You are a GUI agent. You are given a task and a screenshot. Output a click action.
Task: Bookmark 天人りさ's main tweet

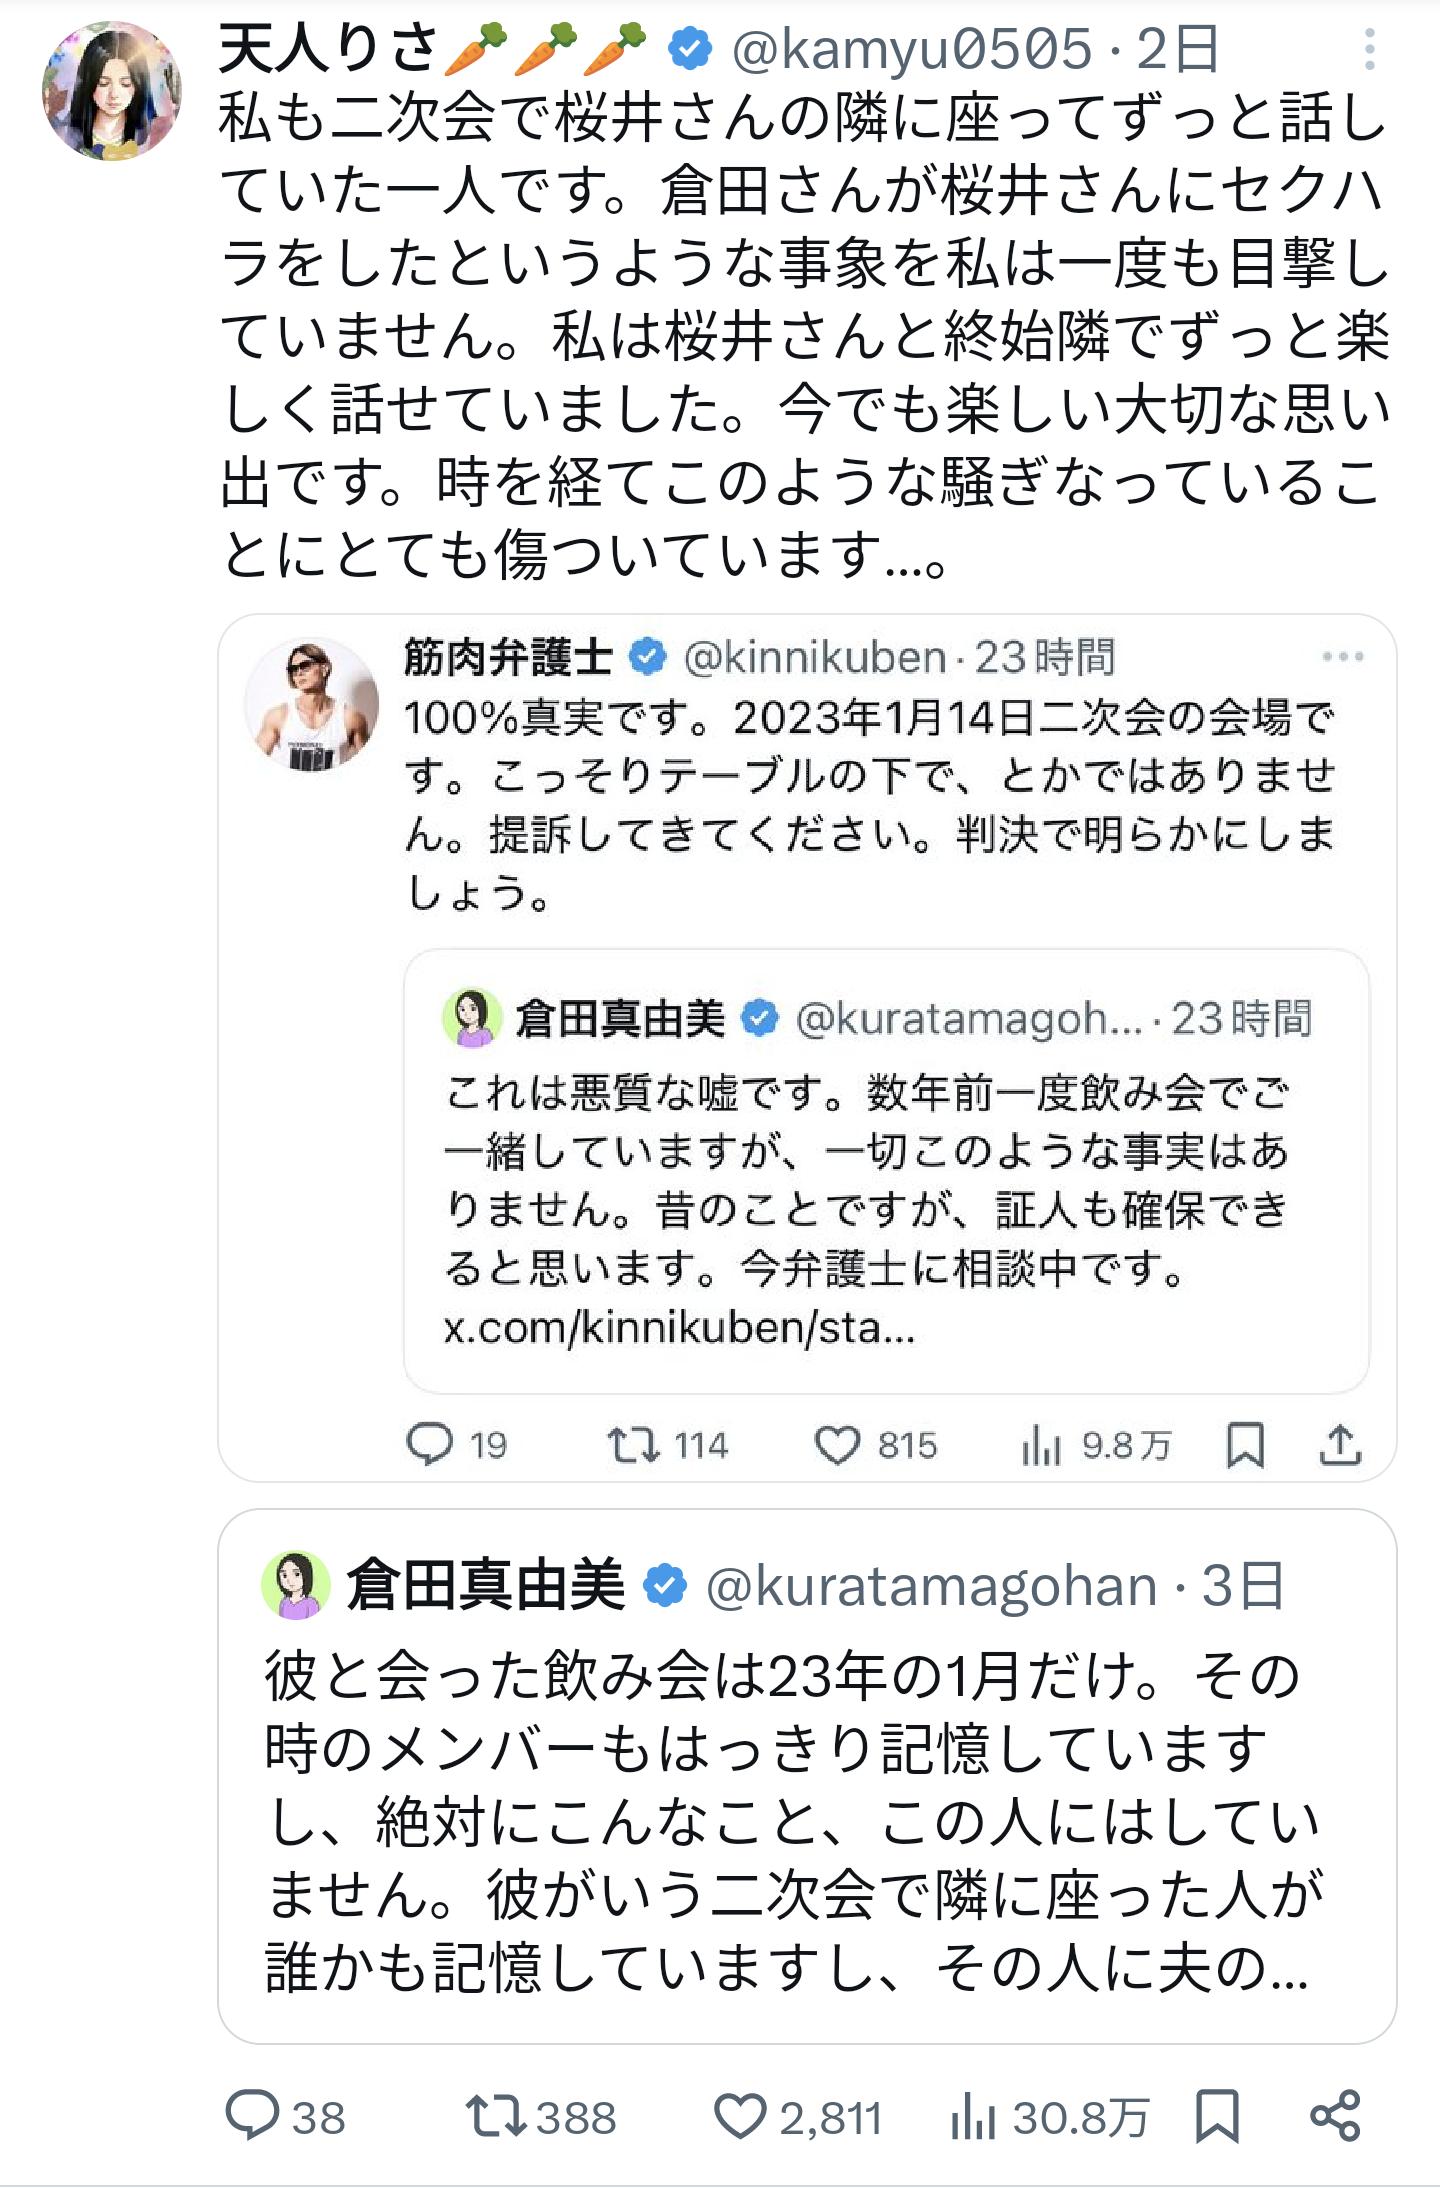point(1217,2115)
